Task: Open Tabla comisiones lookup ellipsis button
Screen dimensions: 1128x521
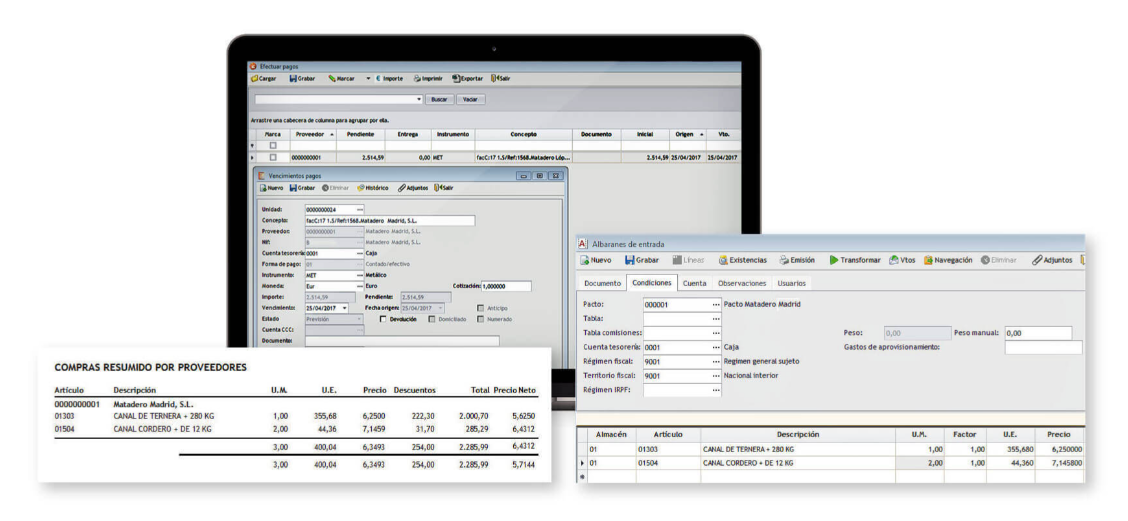Action: click(x=716, y=333)
